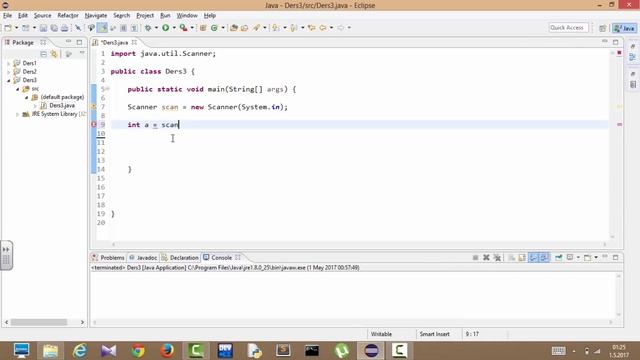Toggle Skip All Breakpoints in the toolbar
This screenshot has width=640, height=360.
click(78, 28)
